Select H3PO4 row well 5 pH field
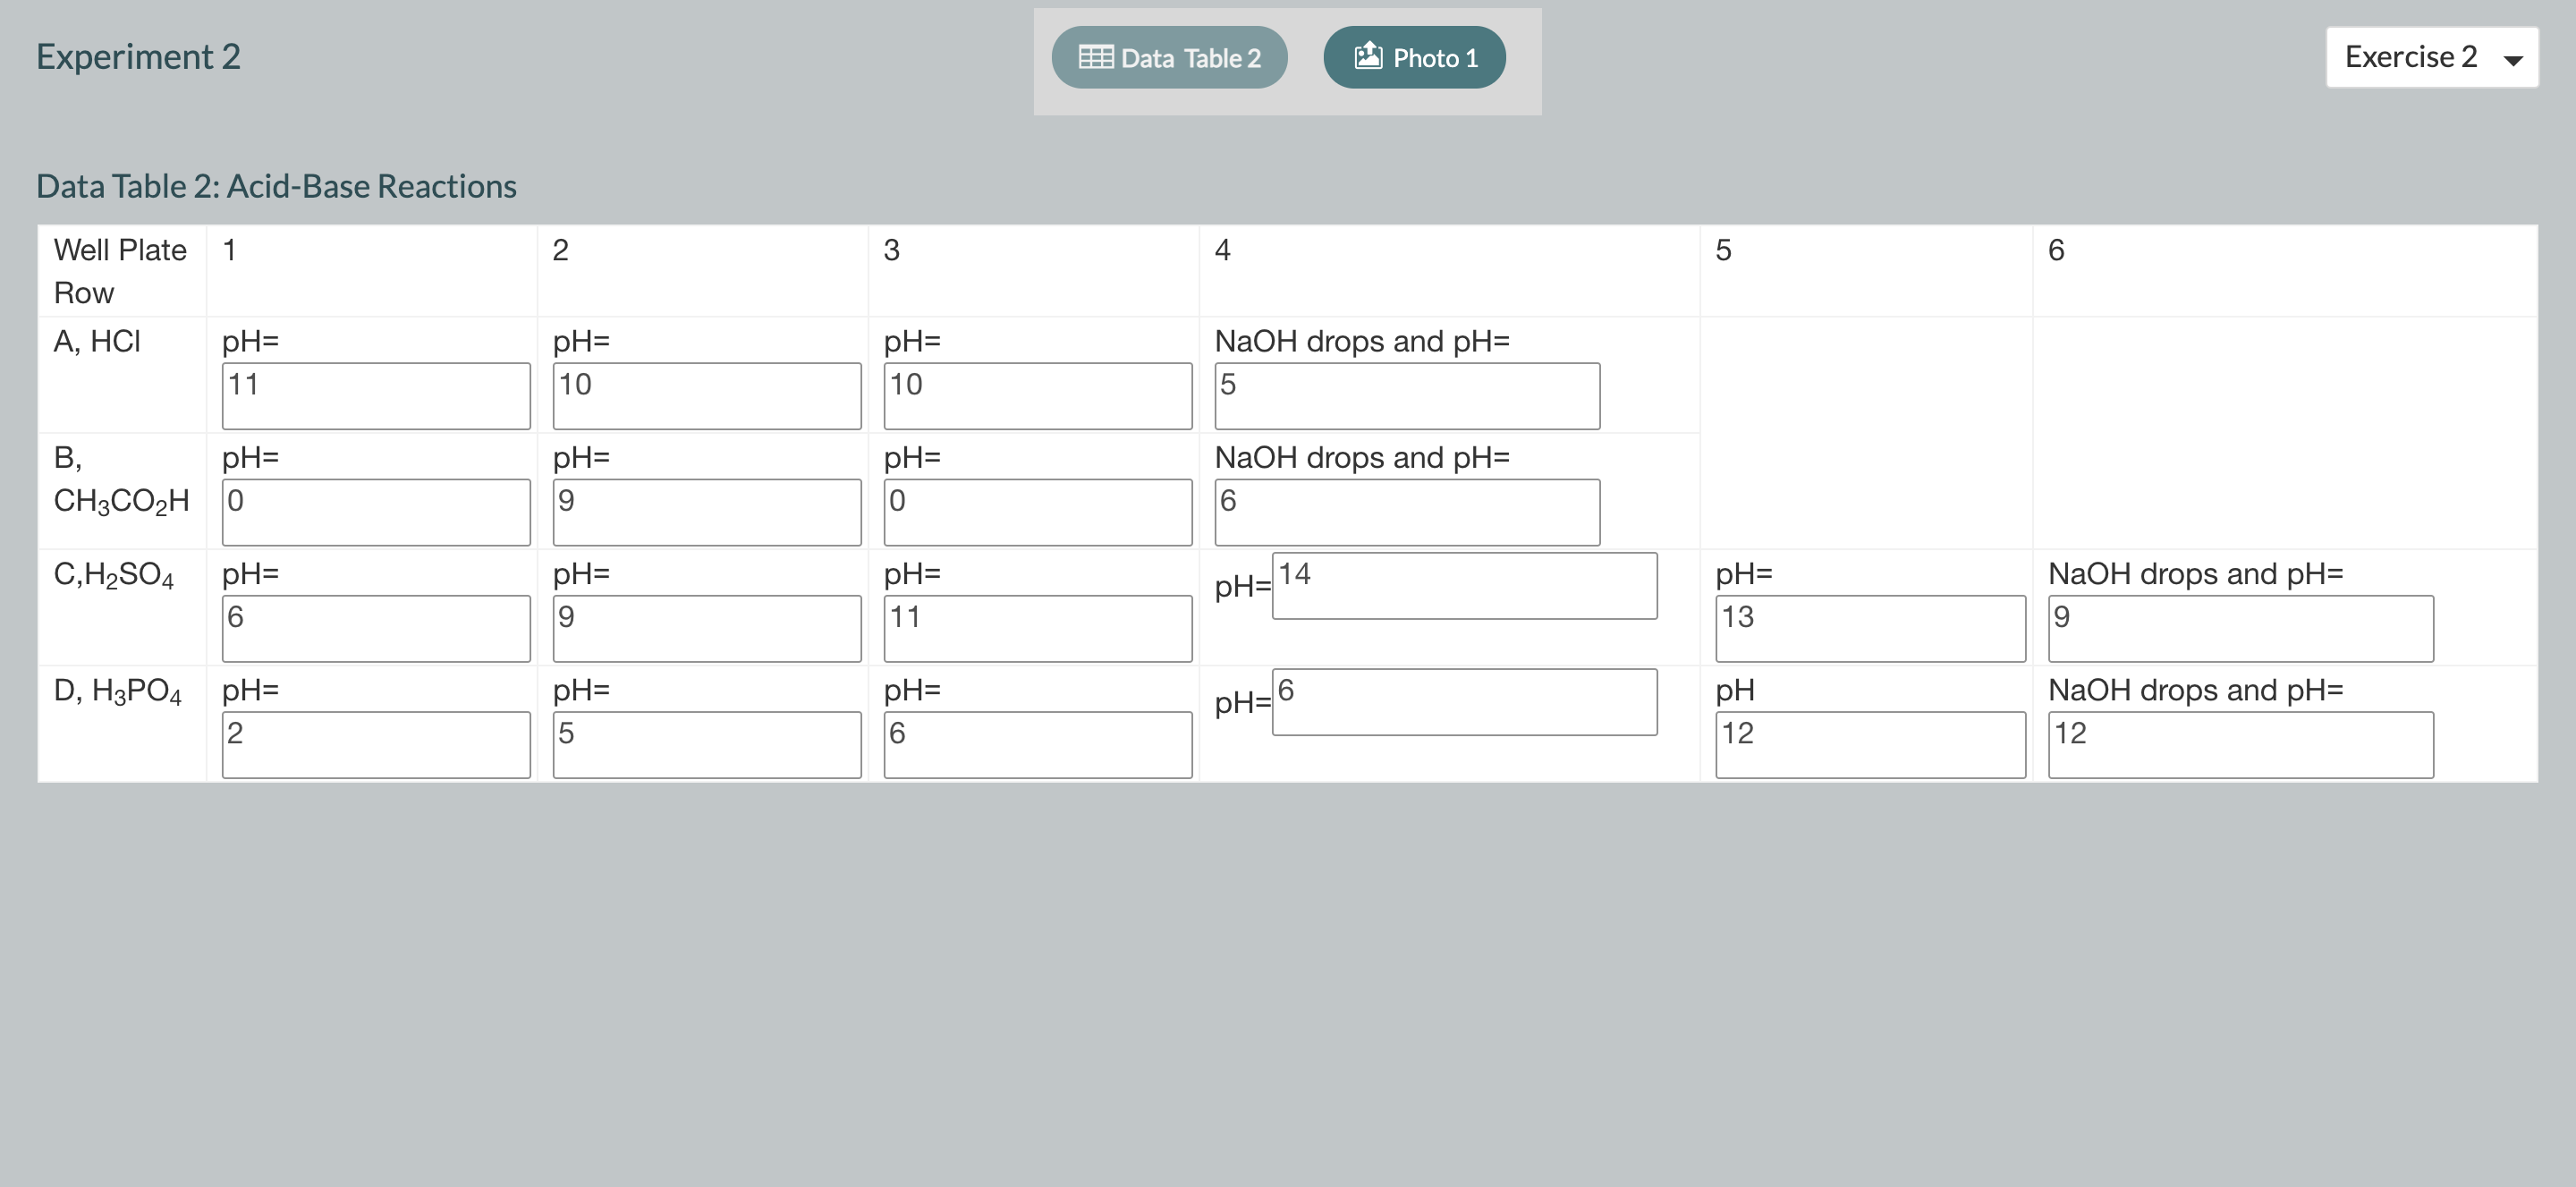The height and width of the screenshot is (1187, 2576). [x=1870, y=744]
